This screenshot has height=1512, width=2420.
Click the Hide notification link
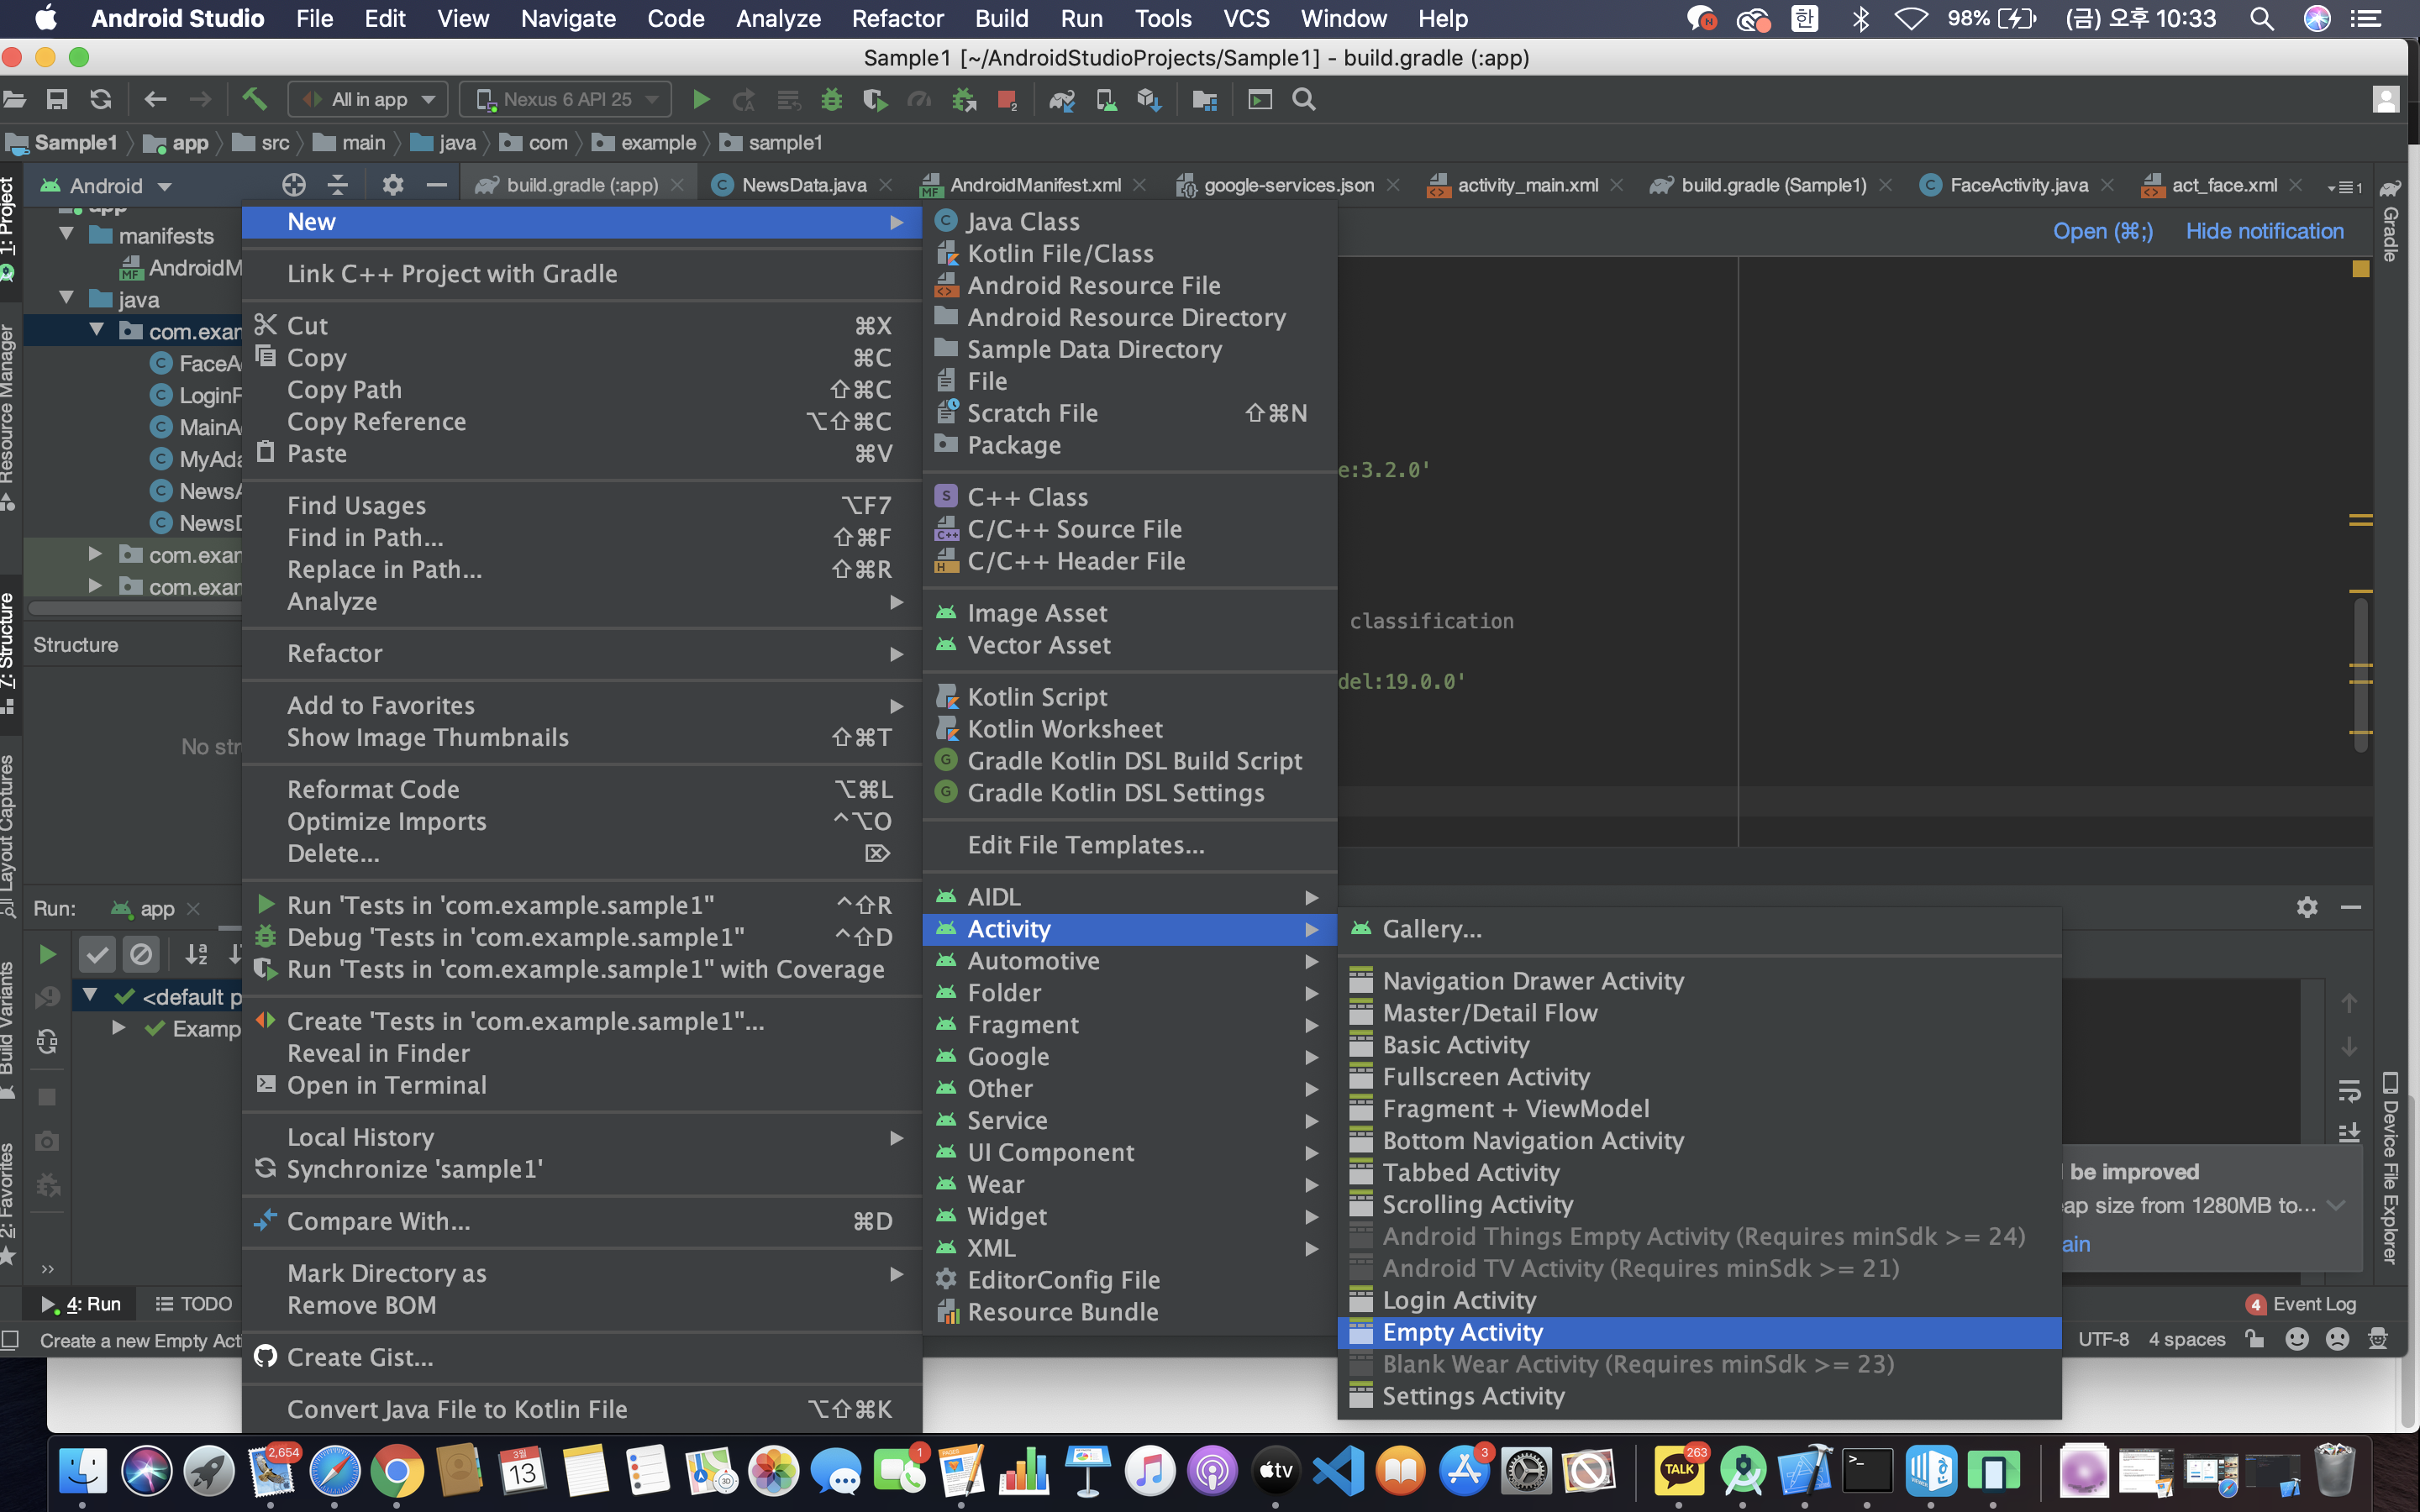(x=2264, y=231)
